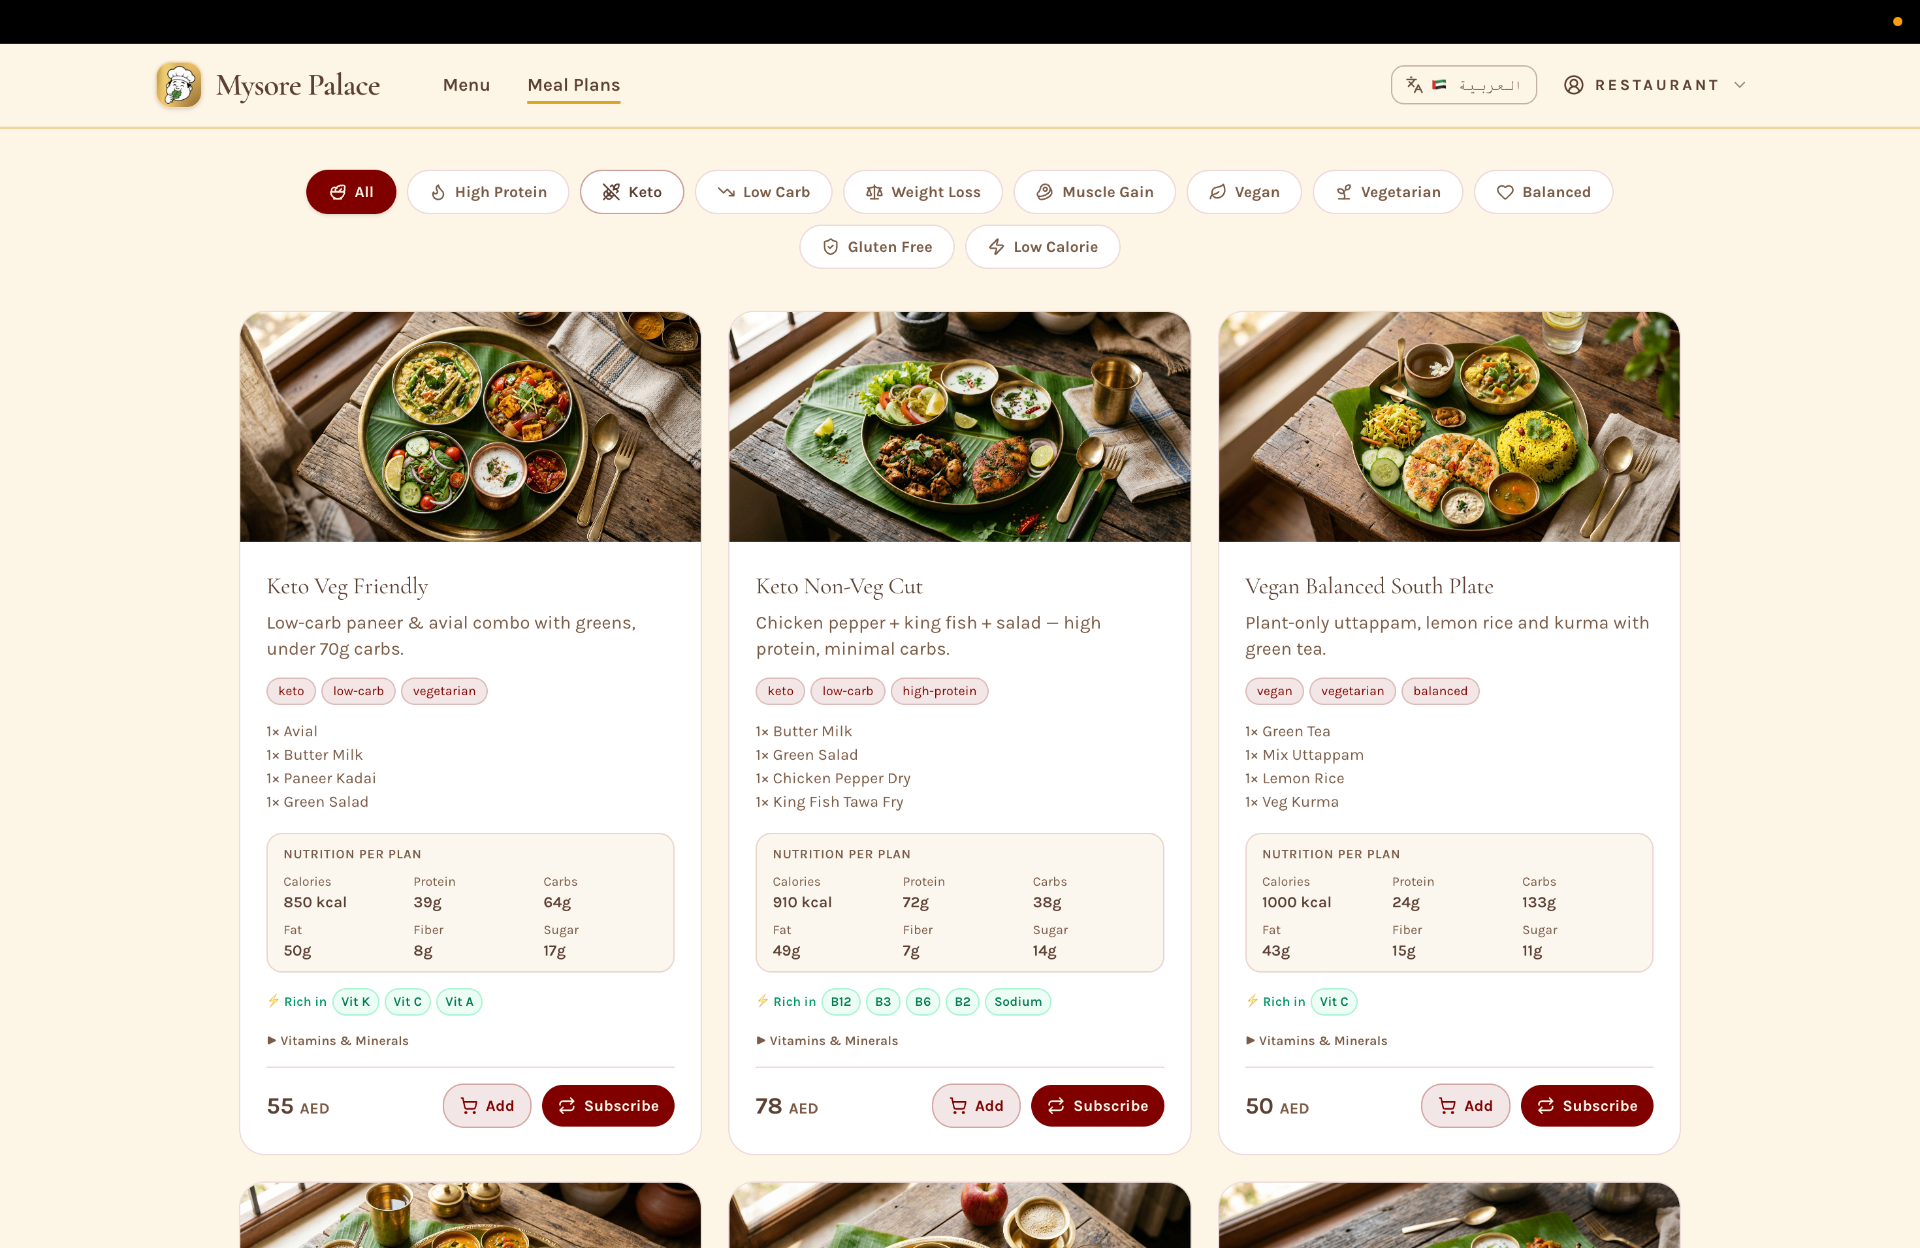Toggle the Weight Loss filter
Image resolution: width=1920 pixels, height=1248 pixels.
coord(923,192)
